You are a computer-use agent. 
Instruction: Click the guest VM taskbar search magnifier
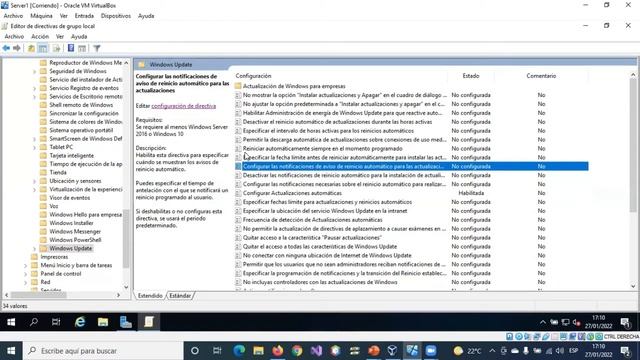click(34, 322)
